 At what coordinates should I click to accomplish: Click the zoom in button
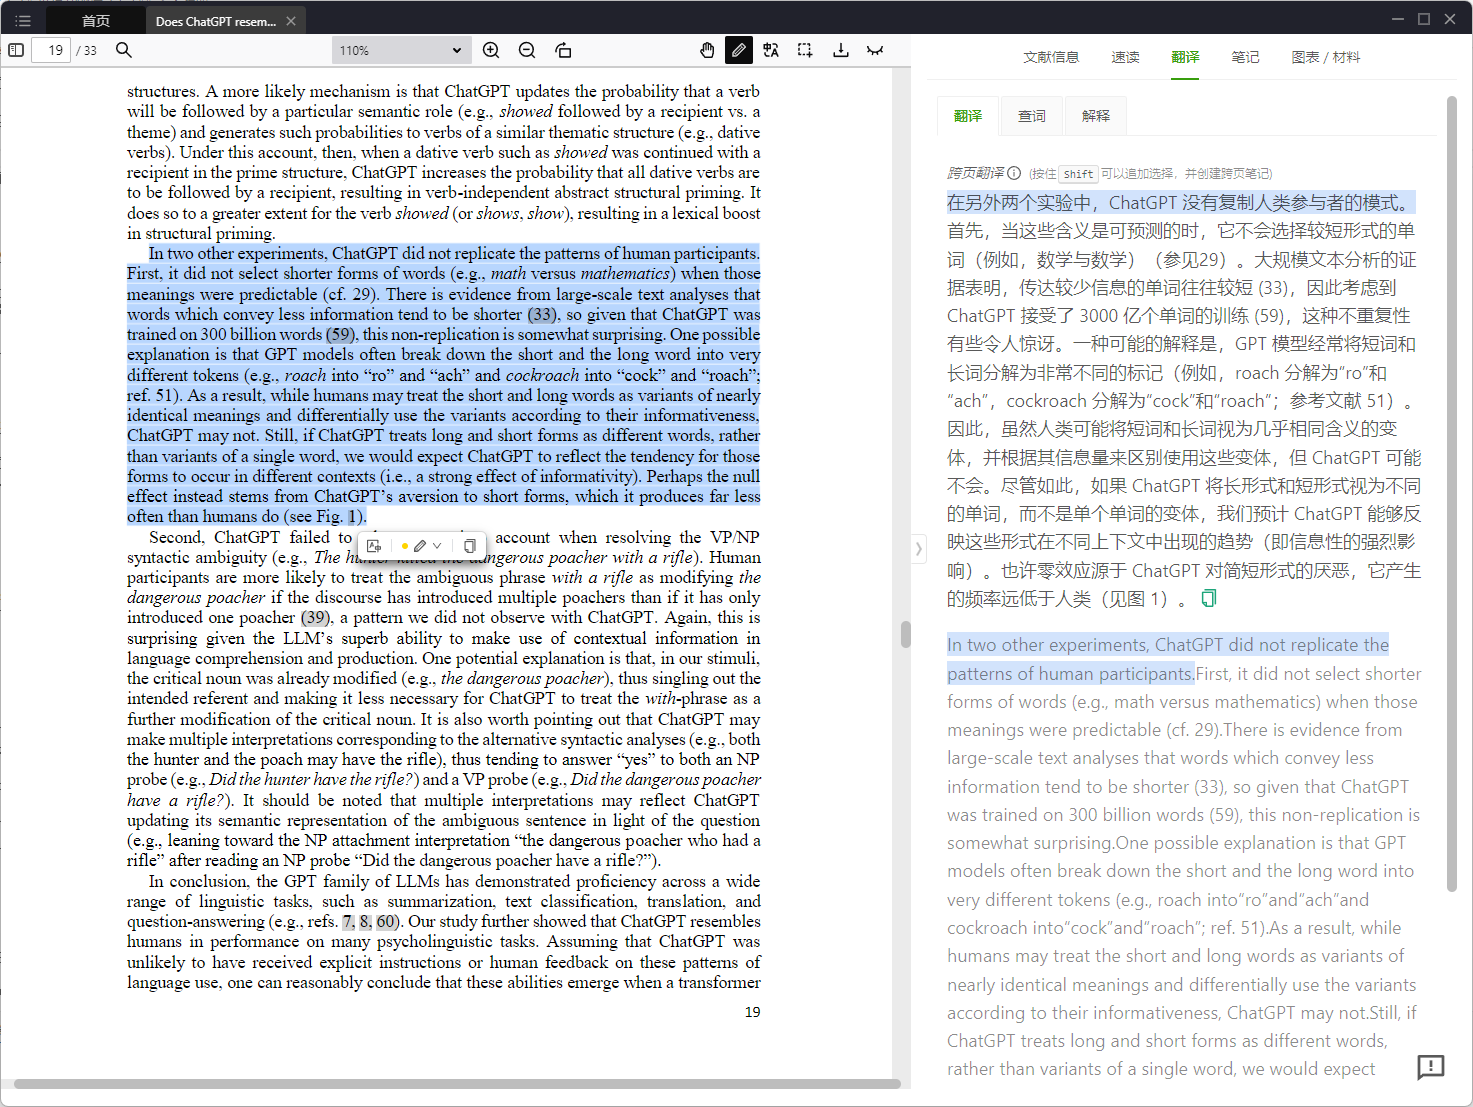[x=491, y=50]
